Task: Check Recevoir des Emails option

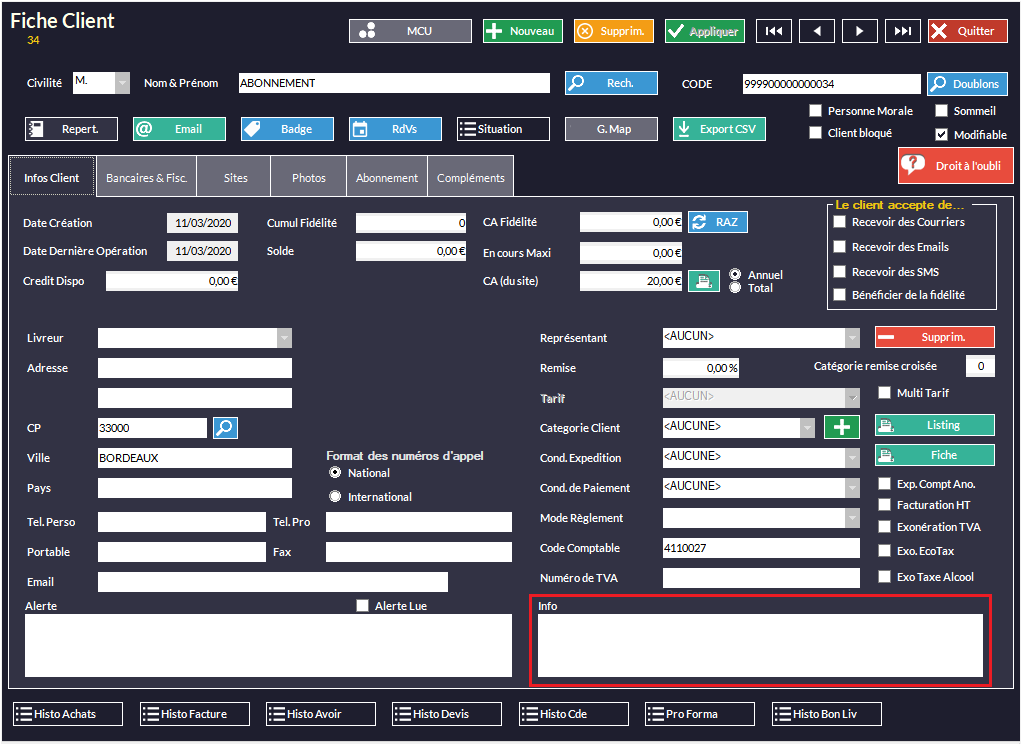Action: pos(840,247)
